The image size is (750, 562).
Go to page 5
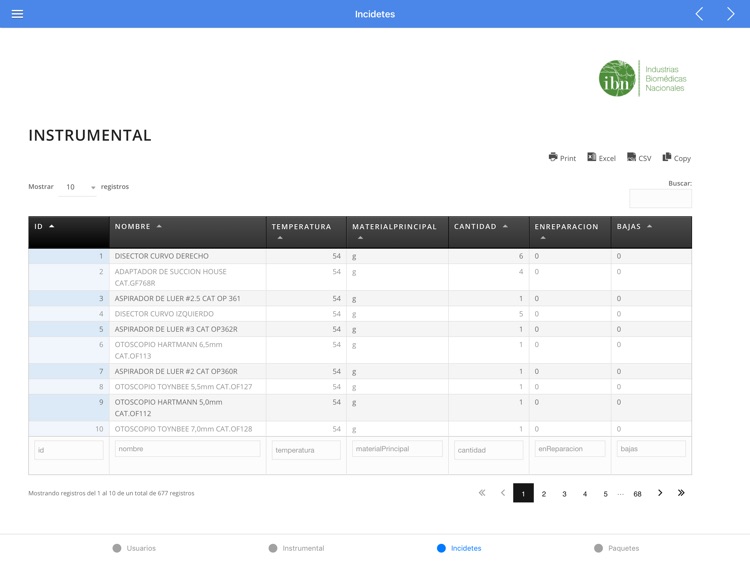606,494
